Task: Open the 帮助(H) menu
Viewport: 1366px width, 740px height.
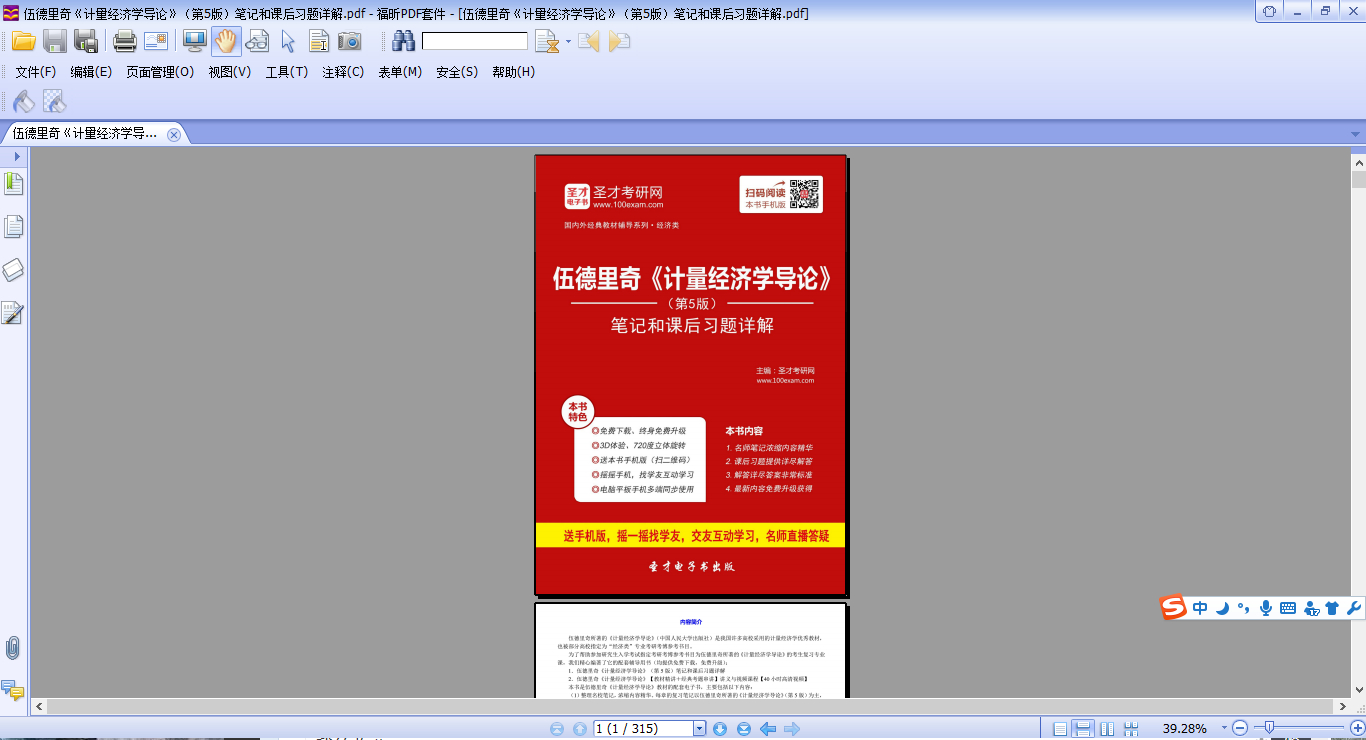Action: pyautogui.click(x=514, y=72)
